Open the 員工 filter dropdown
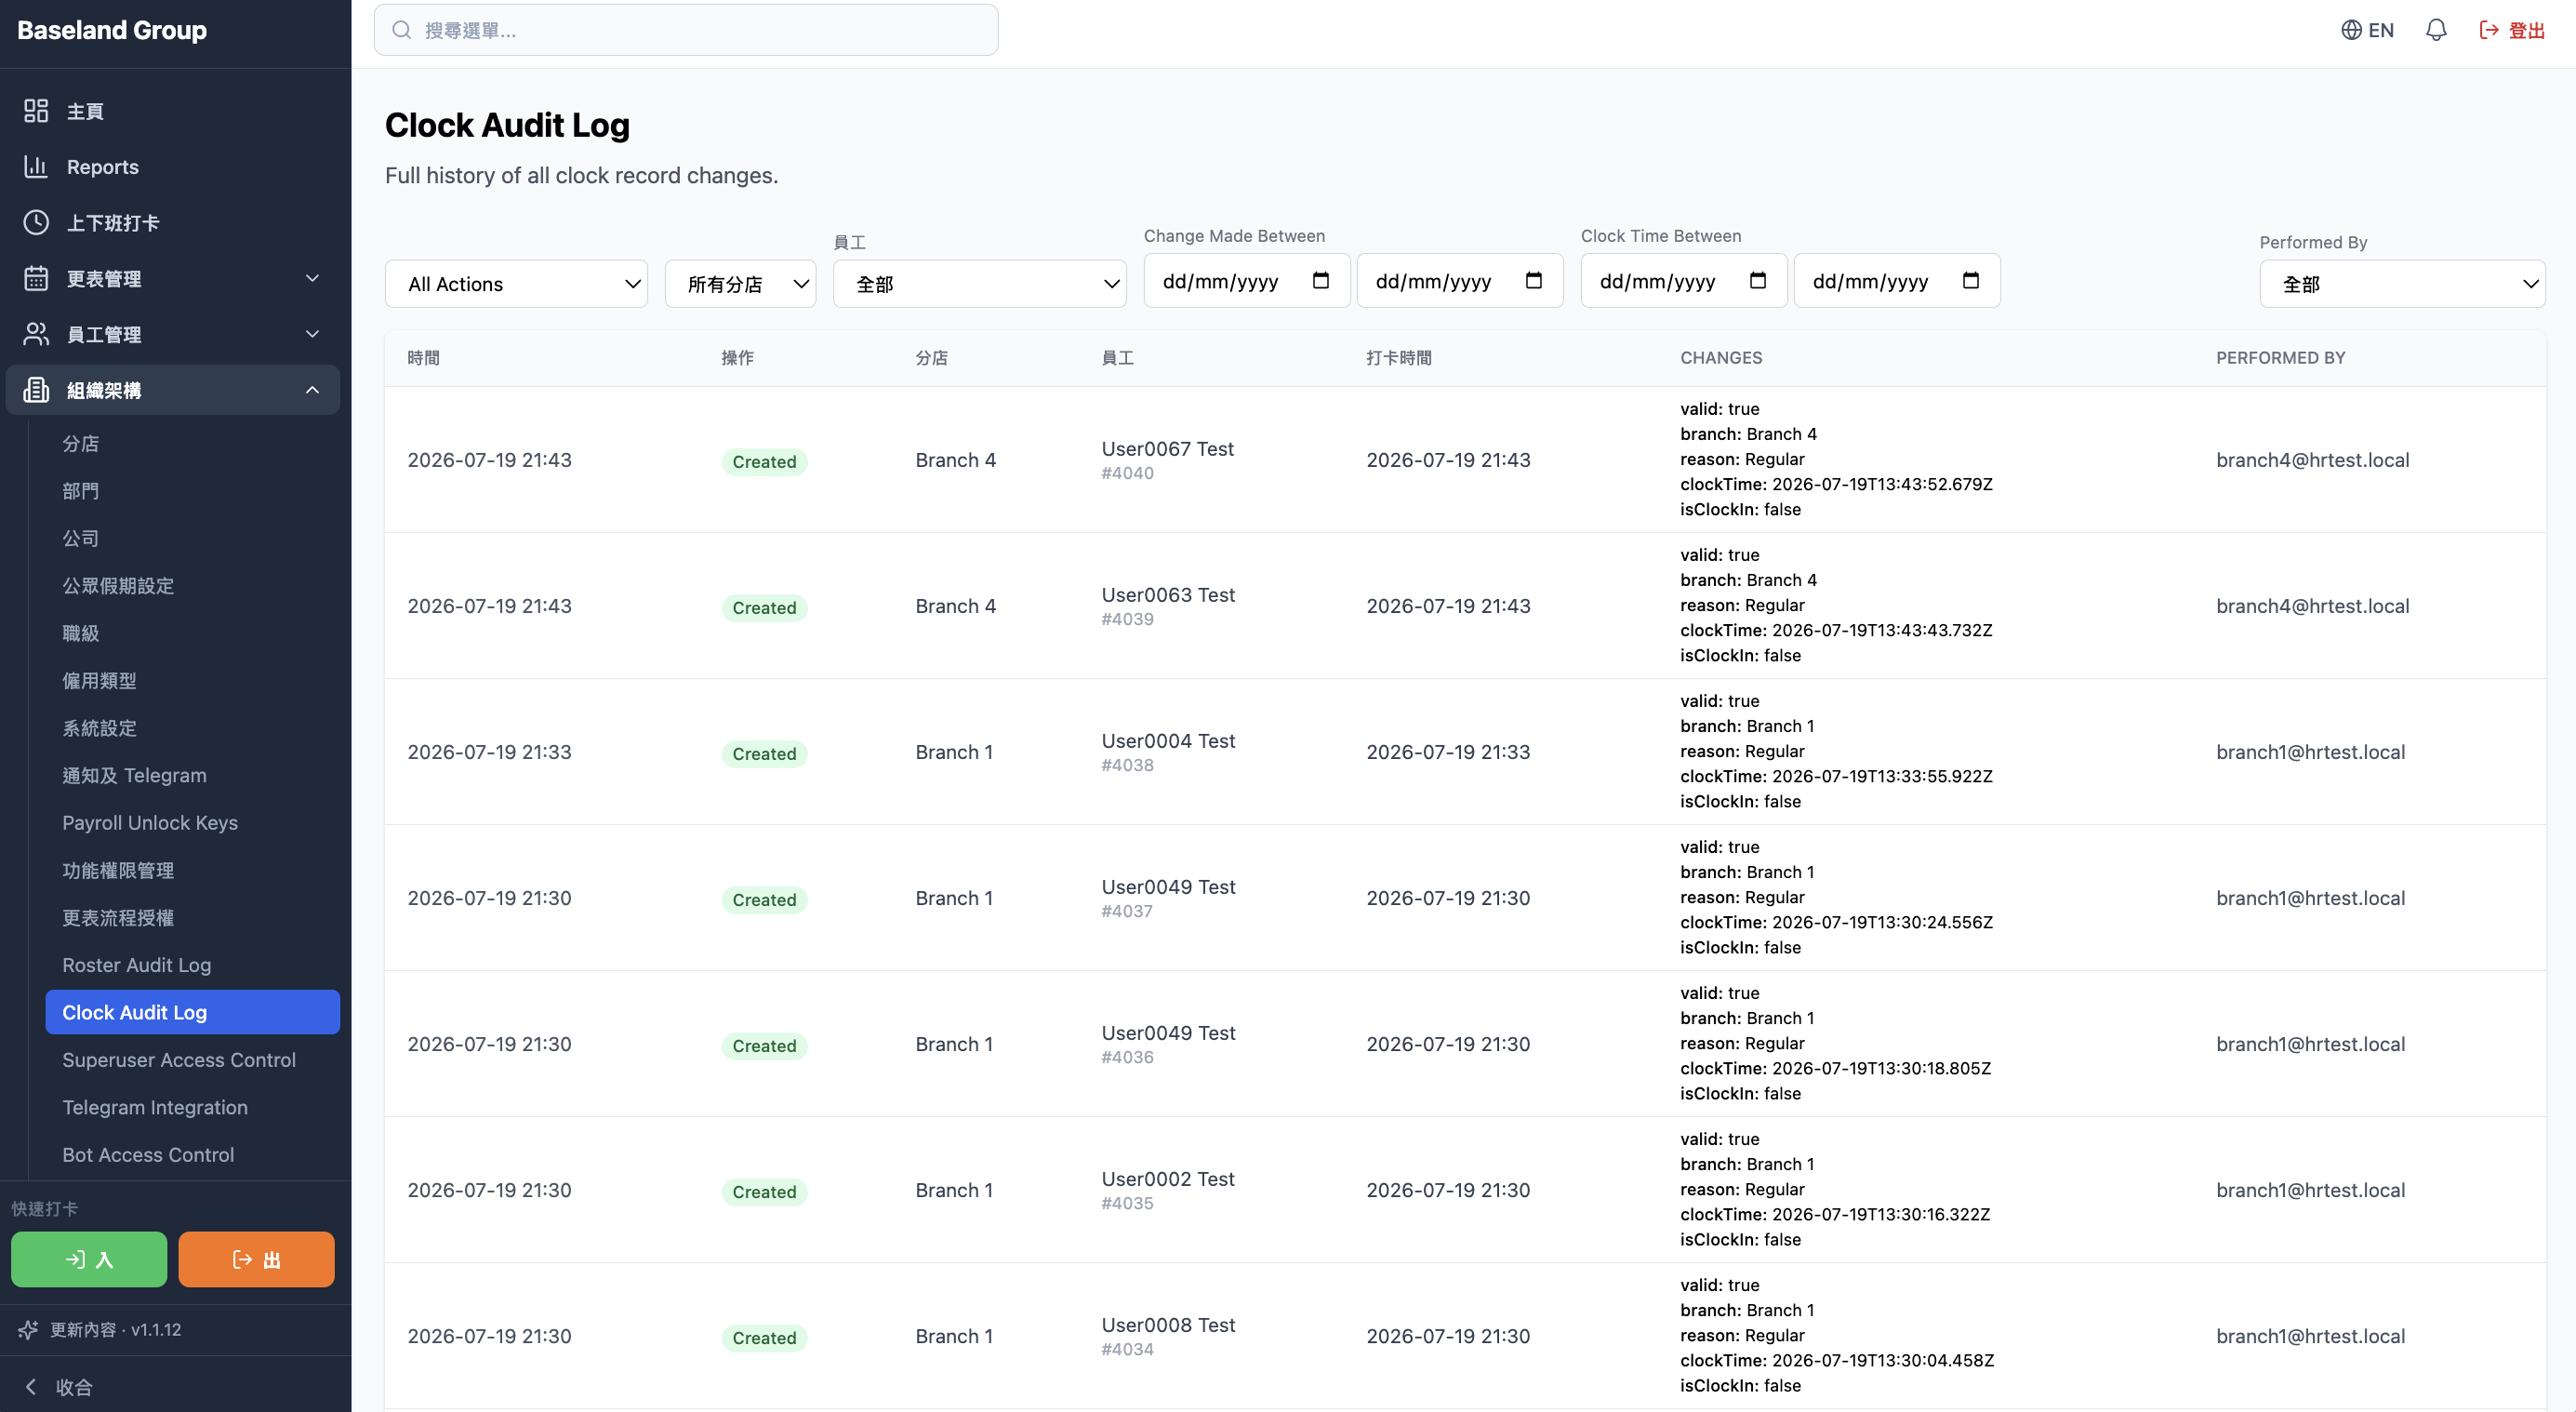The height and width of the screenshot is (1412, 2576). pos(979,284)
